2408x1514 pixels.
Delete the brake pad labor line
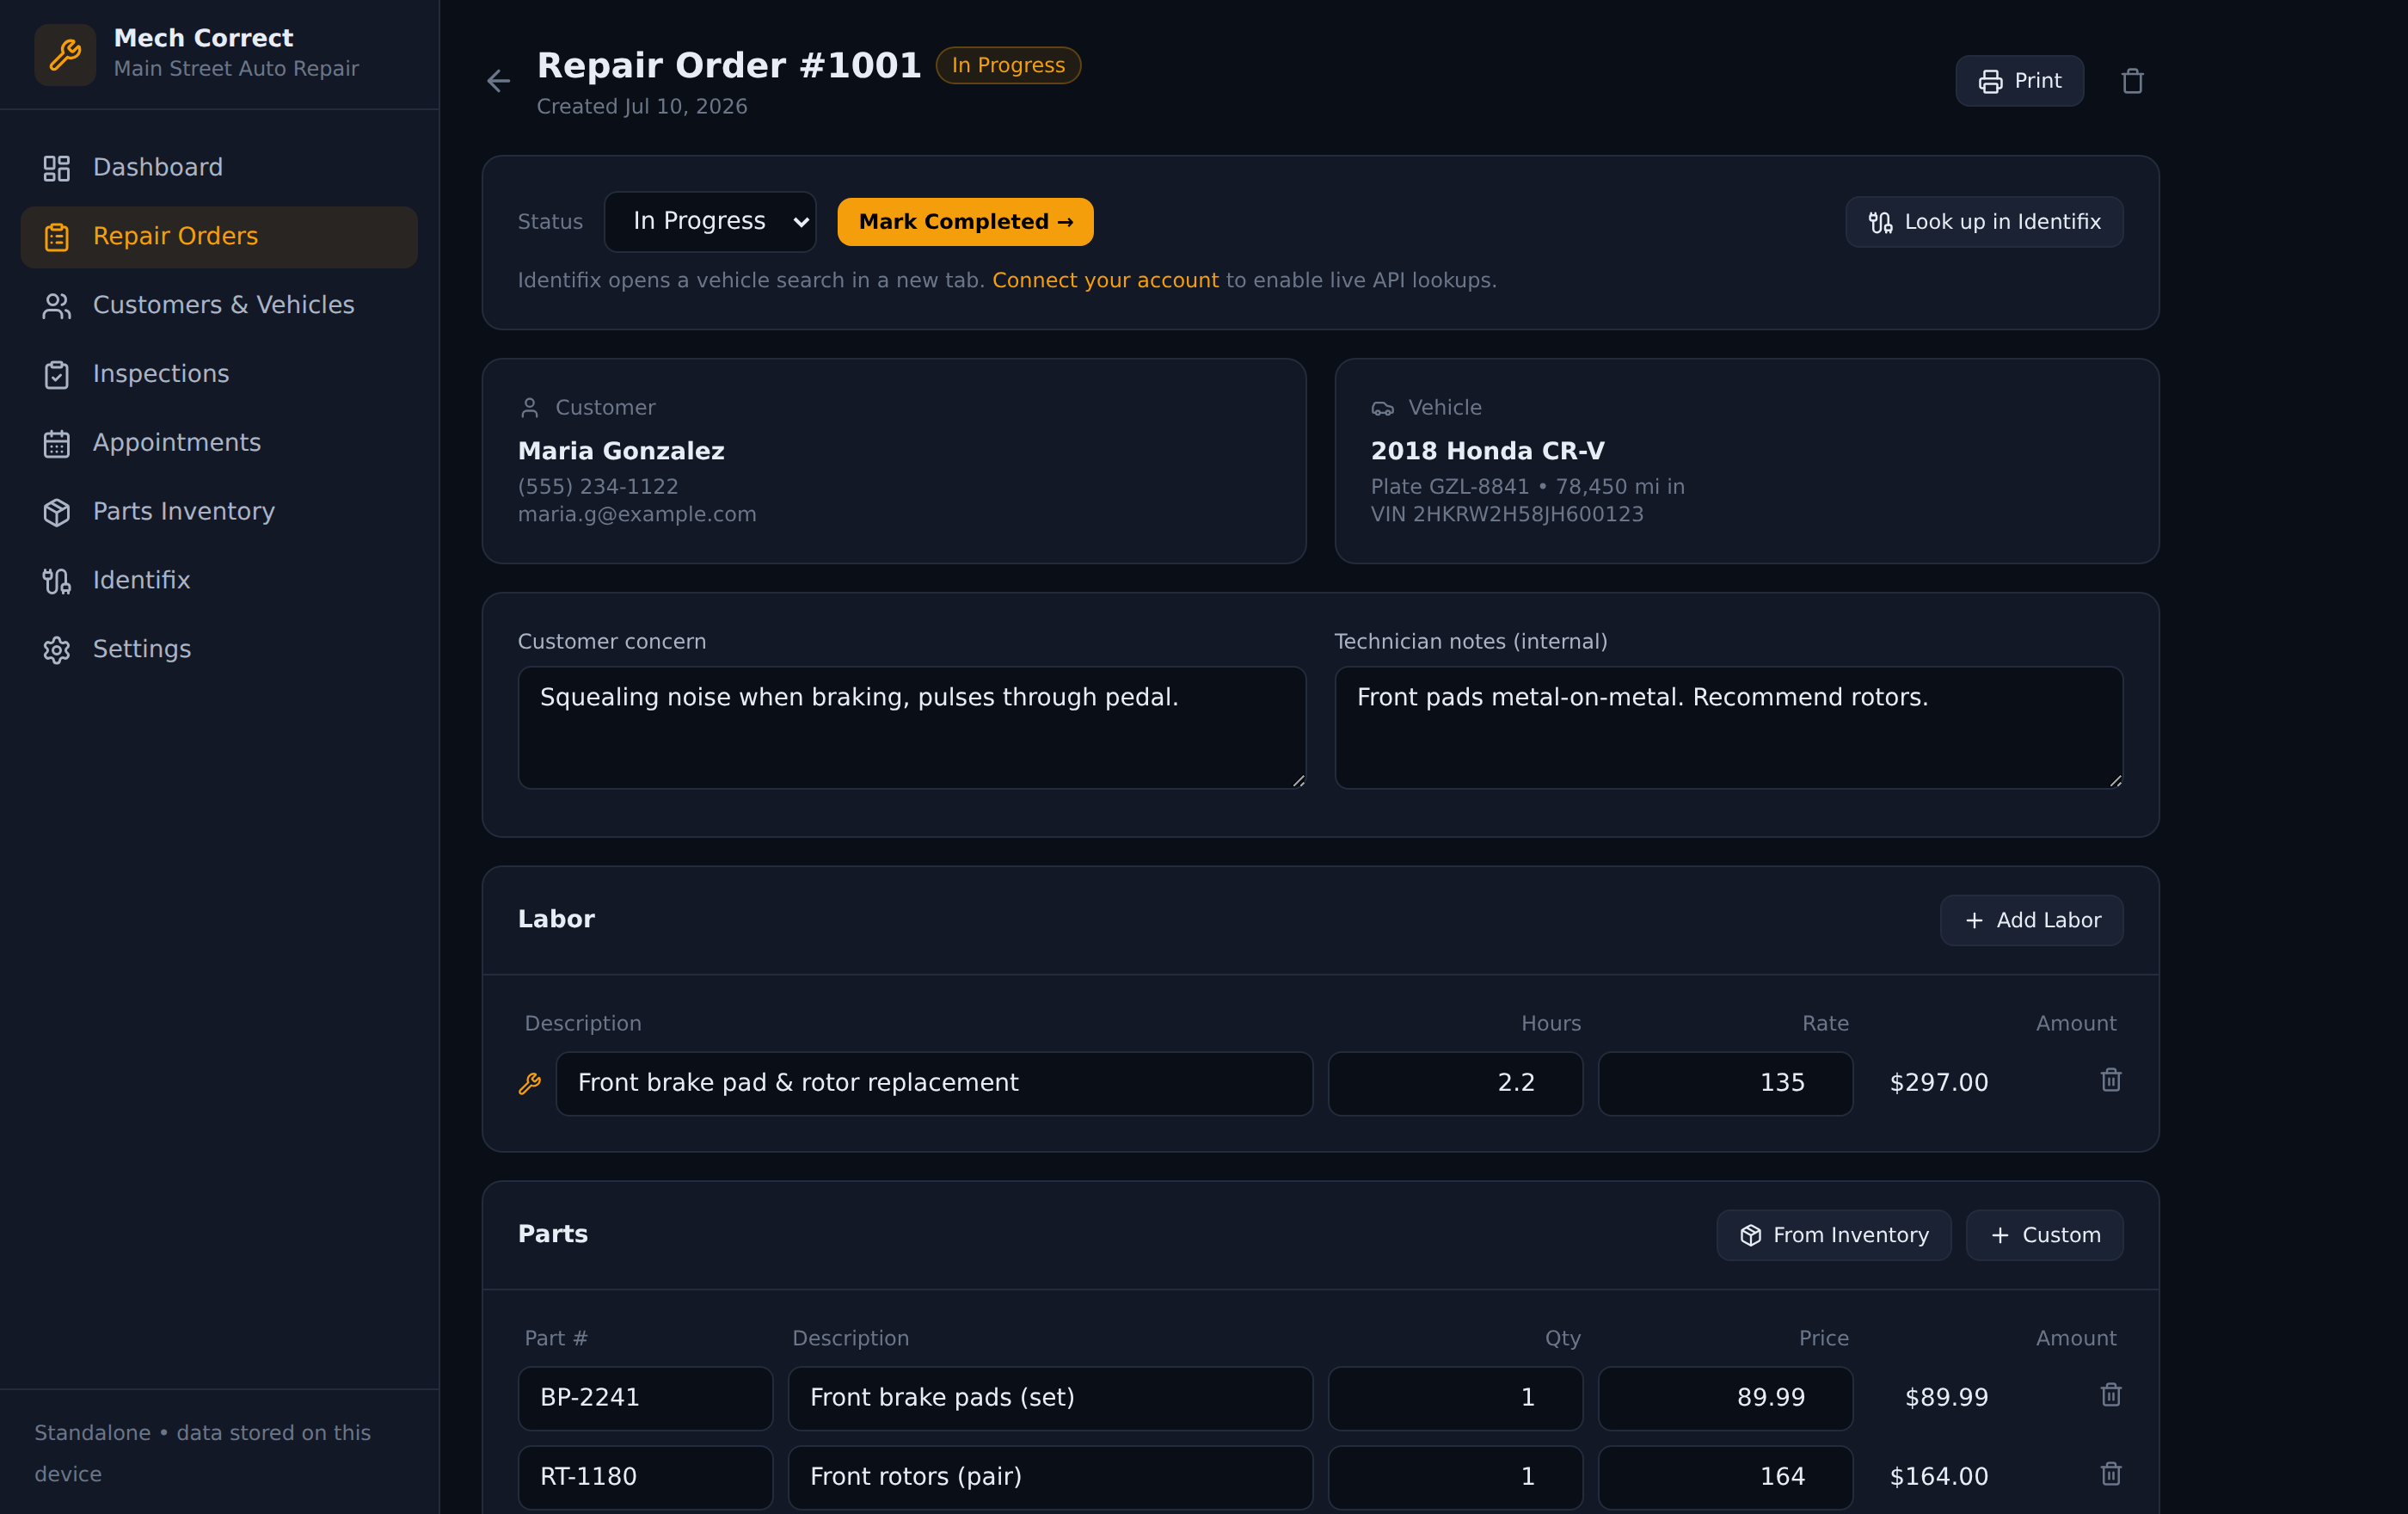[2111, 1080]
